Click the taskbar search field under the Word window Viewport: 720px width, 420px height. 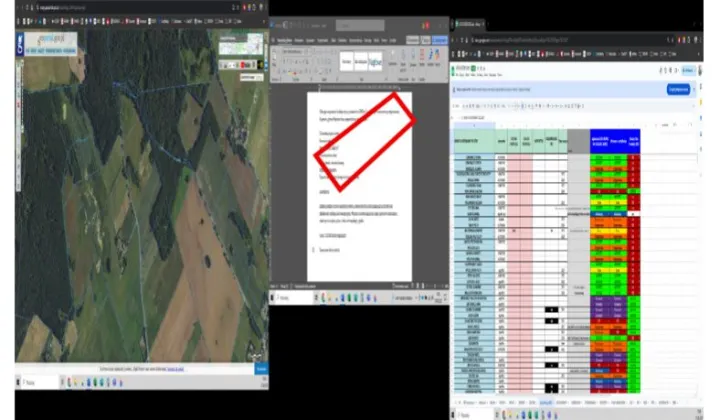[294, 298]
